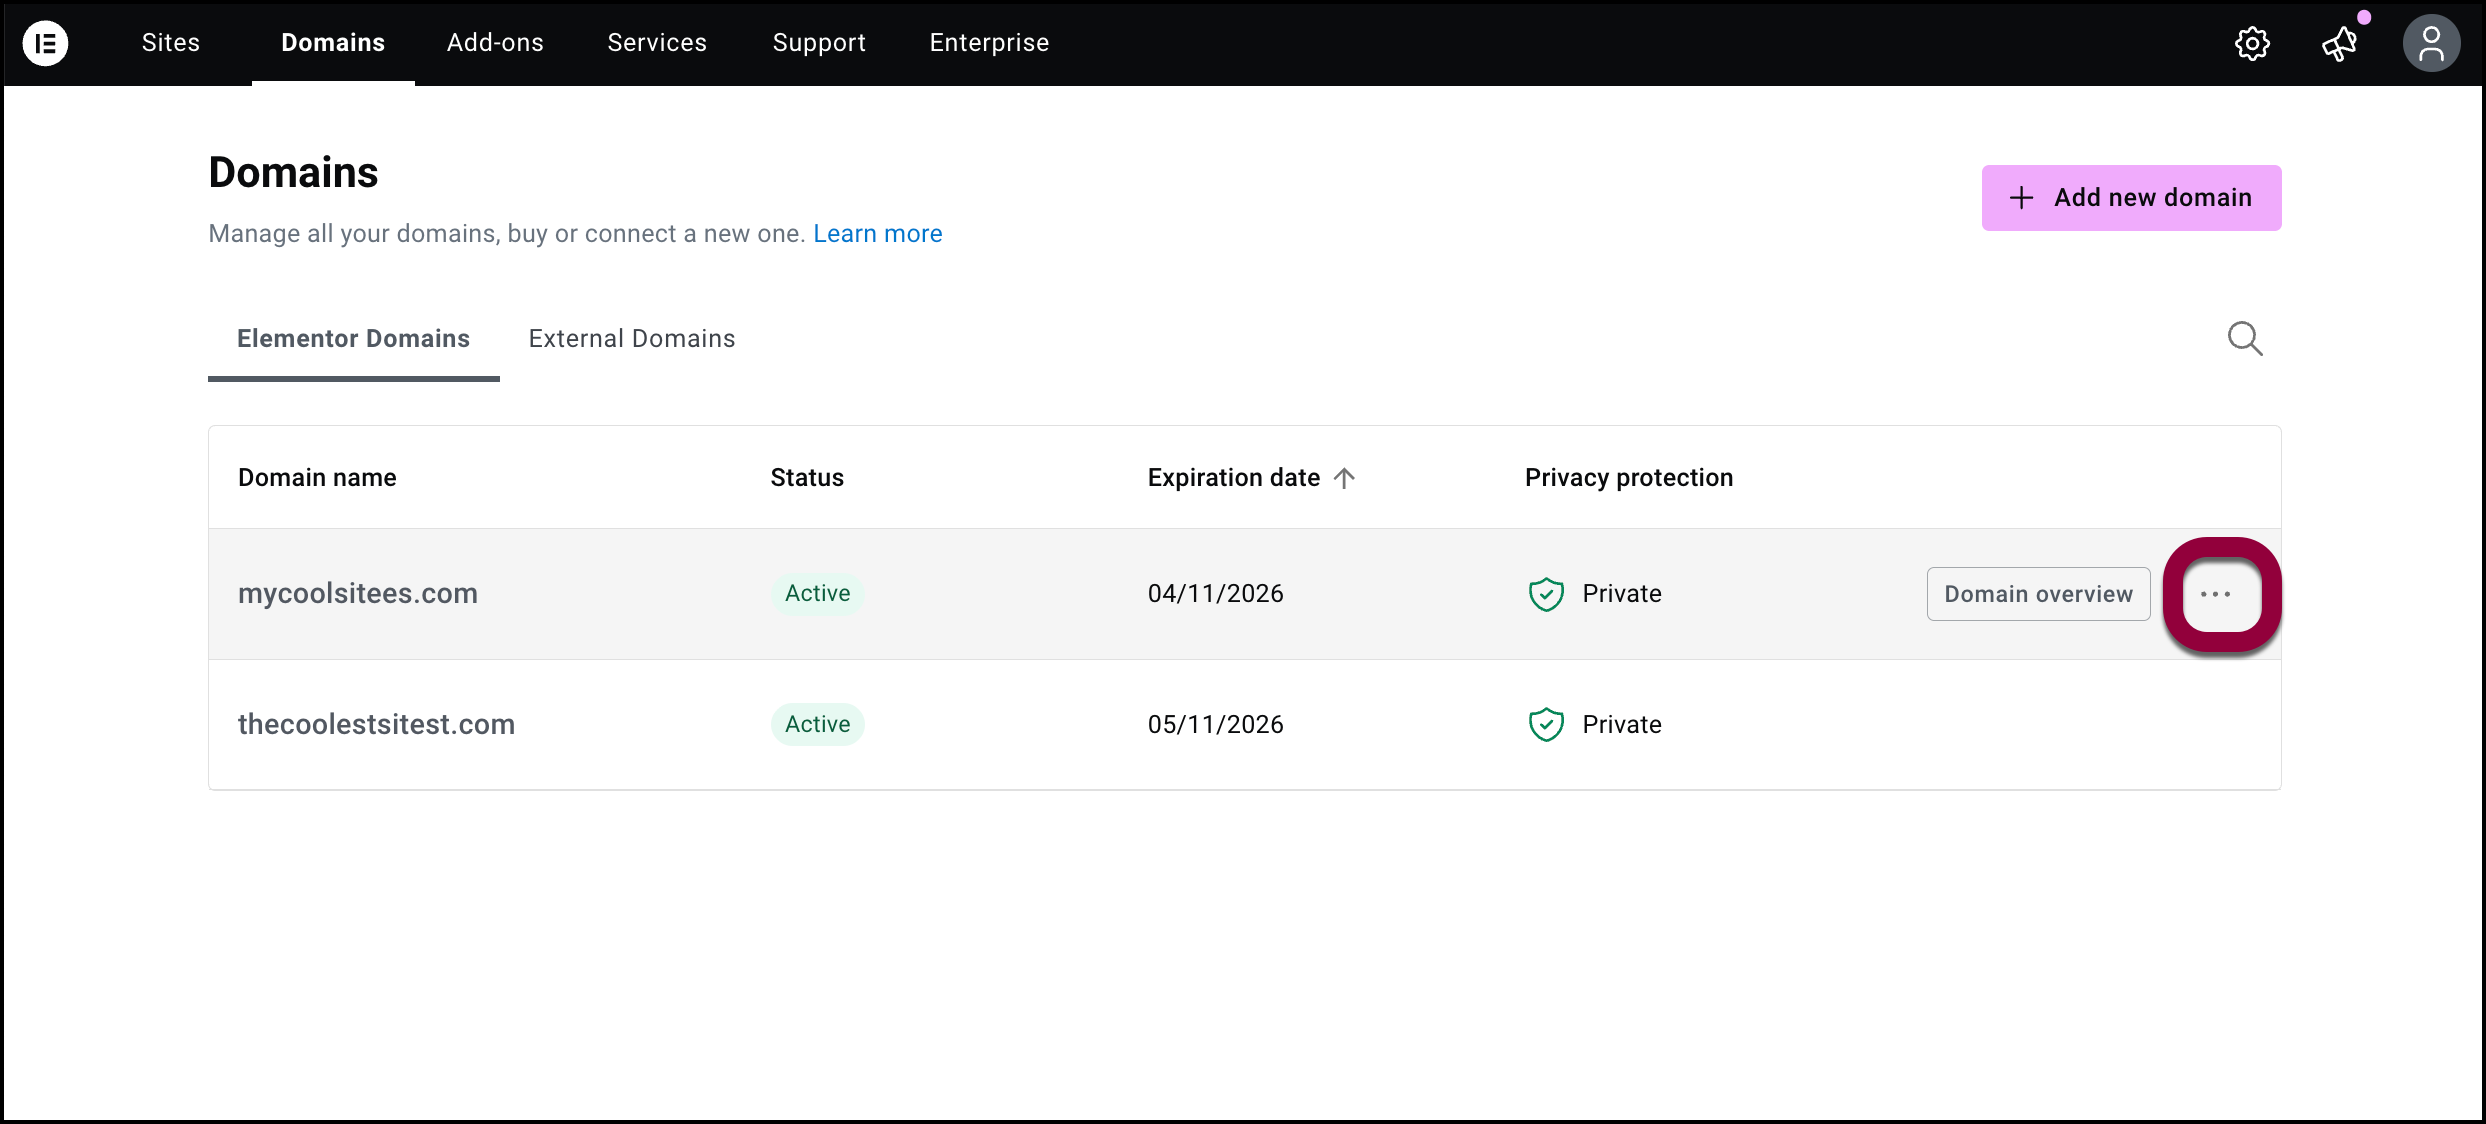The height and width of the screenshot is (1124, 2486).
Task: Click the domain search magnifier icon
Action: pos(2244,339)
